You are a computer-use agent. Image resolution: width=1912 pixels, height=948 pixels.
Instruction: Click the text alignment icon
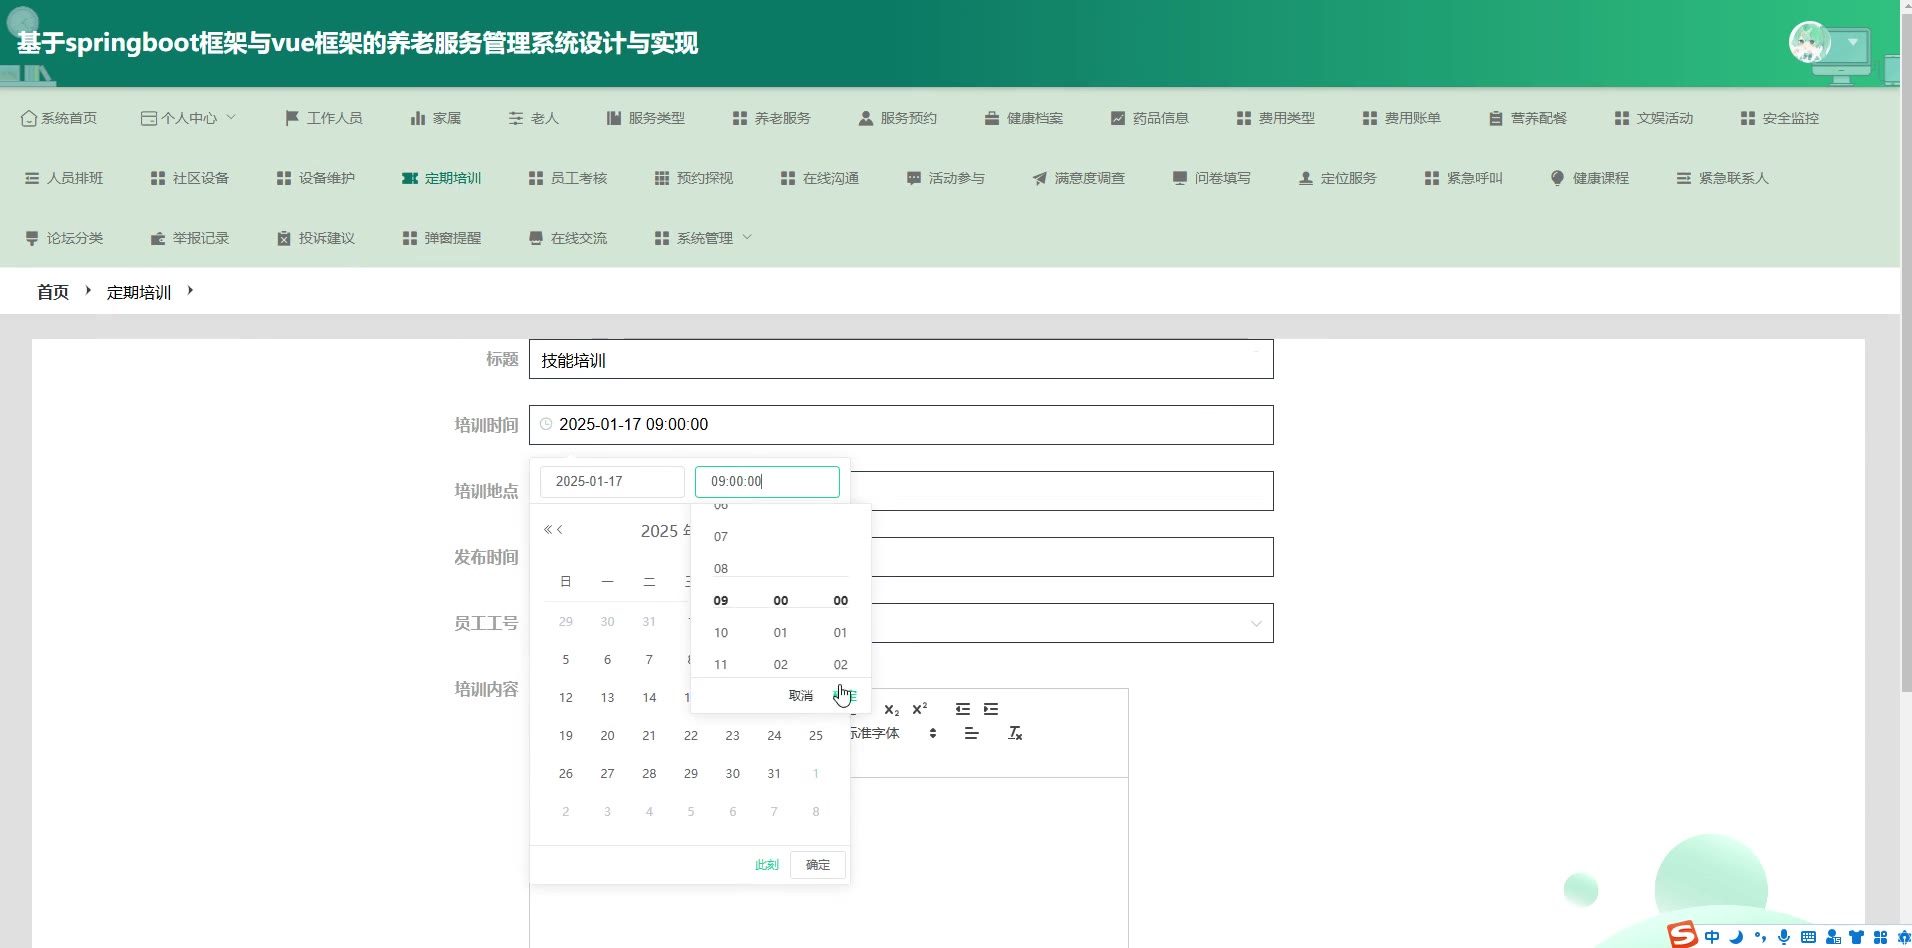pos(971,734)
